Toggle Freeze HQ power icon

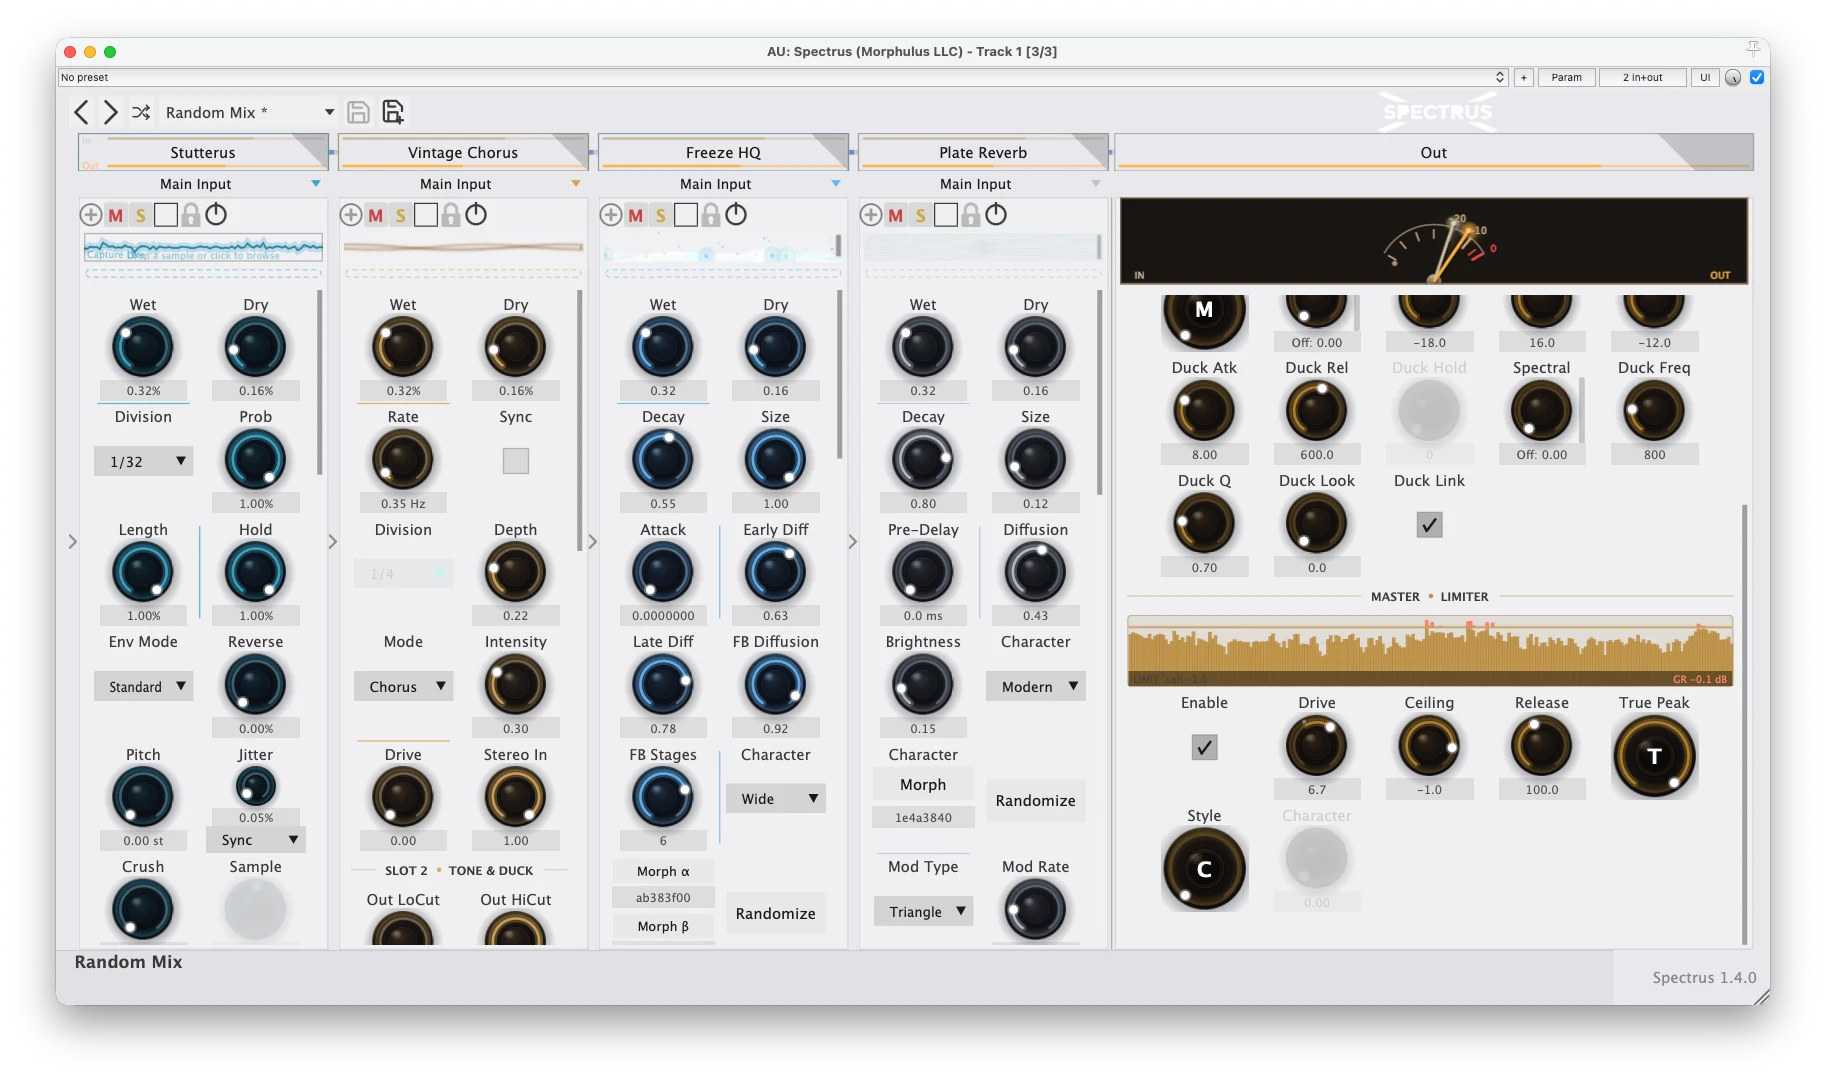tap(736, 214)
